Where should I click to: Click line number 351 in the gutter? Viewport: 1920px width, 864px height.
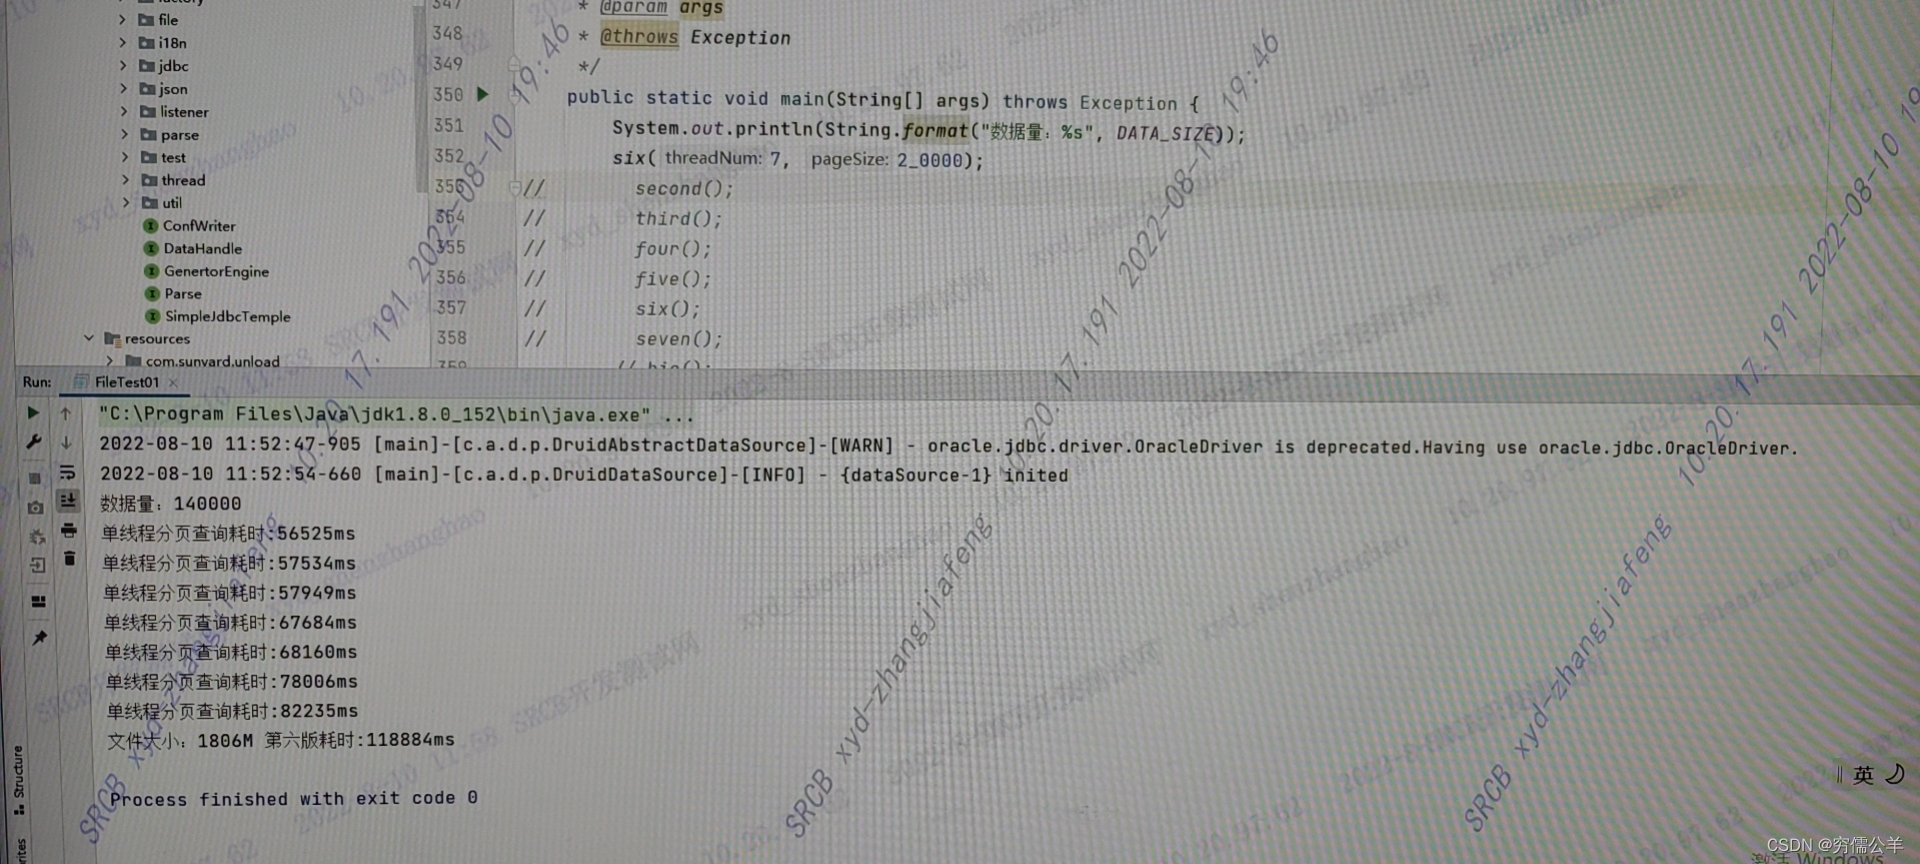448,125
